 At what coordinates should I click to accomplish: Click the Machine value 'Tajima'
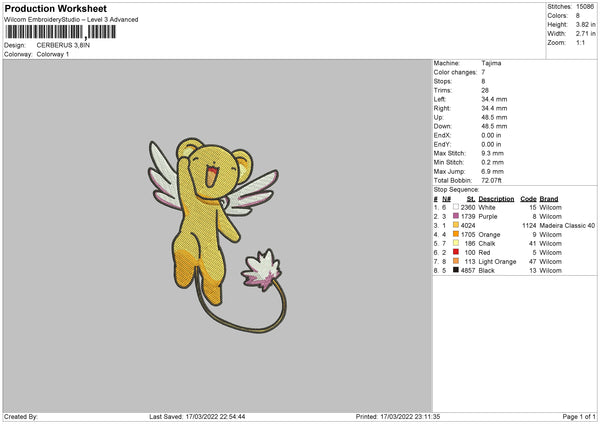pos(491,63)
